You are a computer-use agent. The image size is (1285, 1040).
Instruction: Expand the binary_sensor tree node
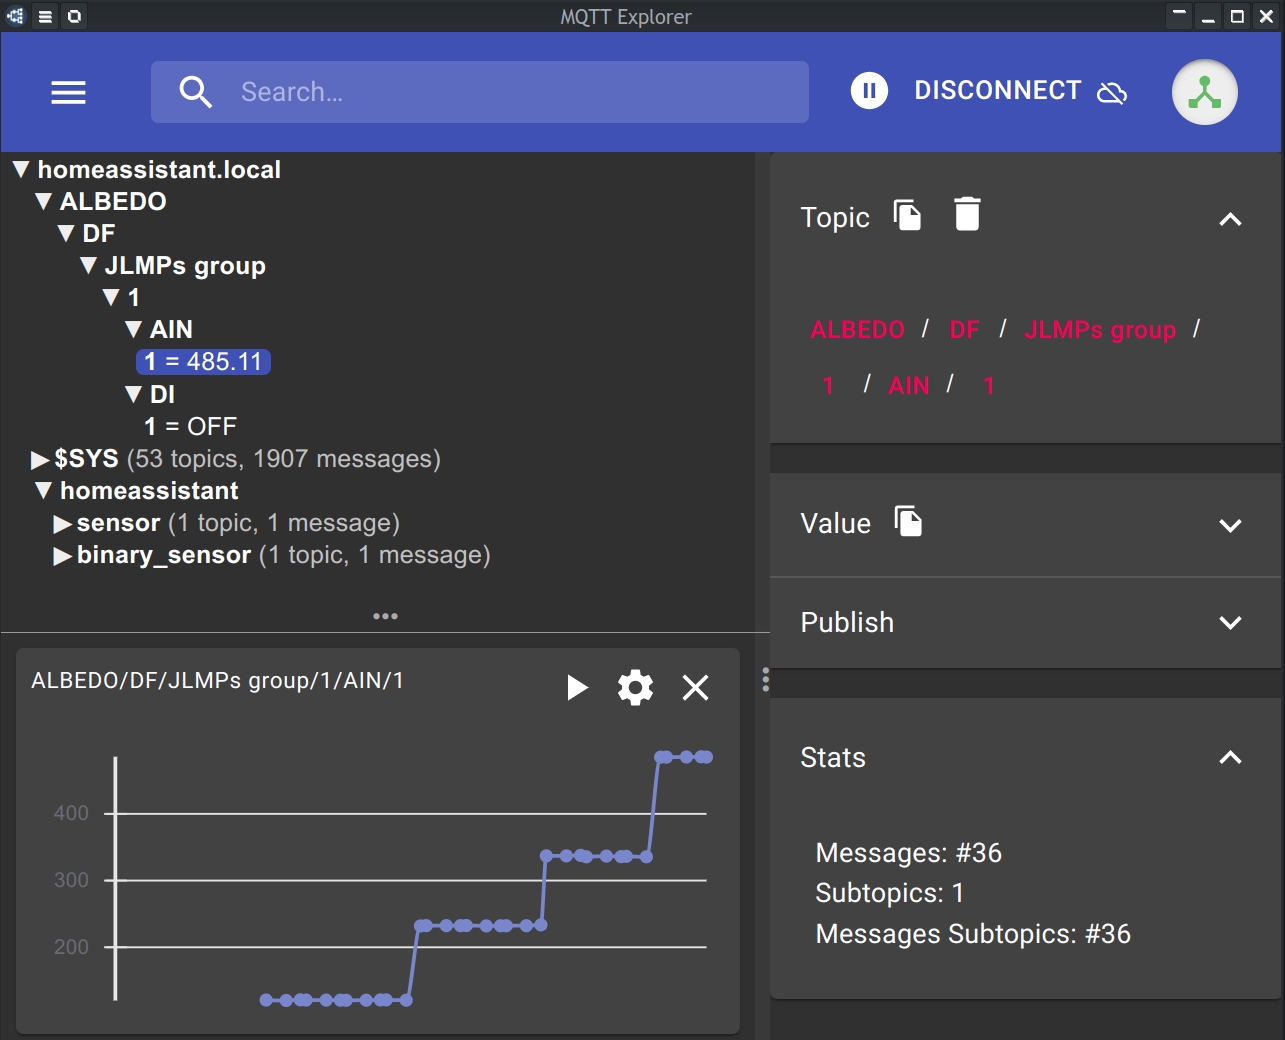coord(62,555)
